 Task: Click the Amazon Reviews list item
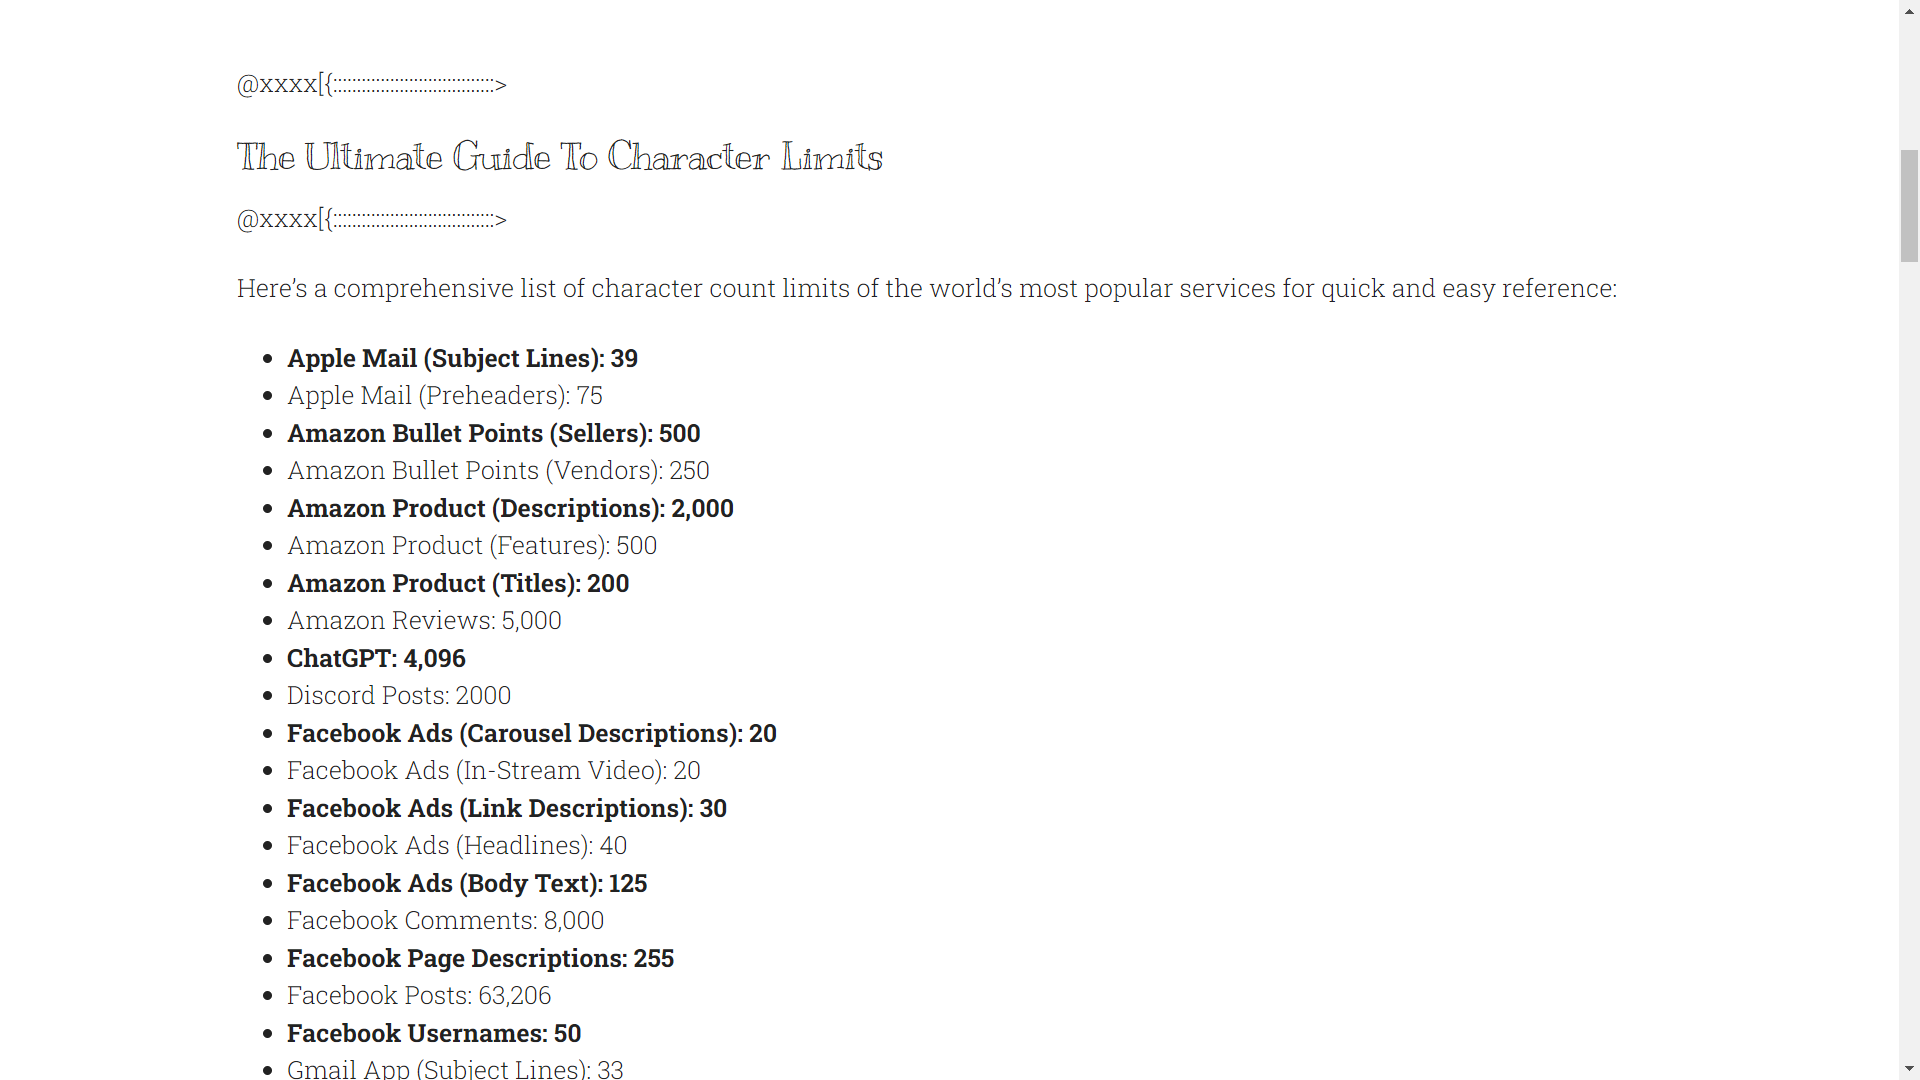point(424,620)
